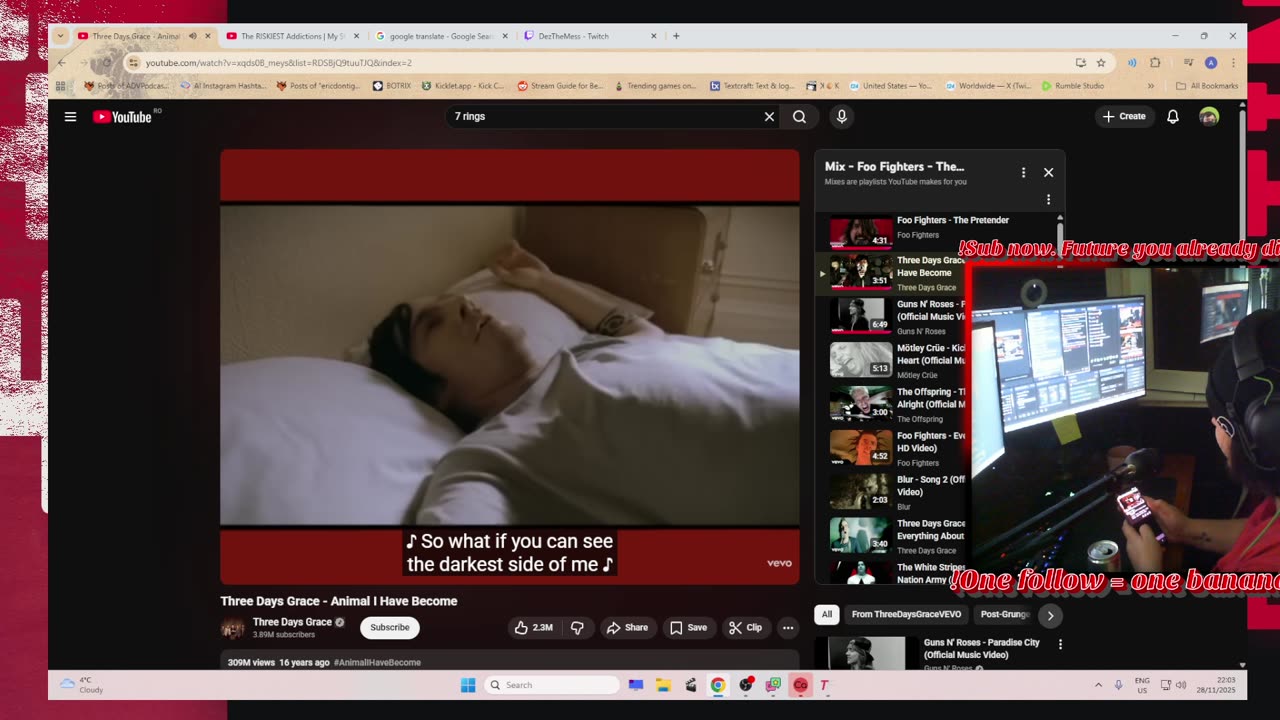Play Guns N' Roses playlist item 6:49
Viewport: 1280px width, 720px height.
892,316
